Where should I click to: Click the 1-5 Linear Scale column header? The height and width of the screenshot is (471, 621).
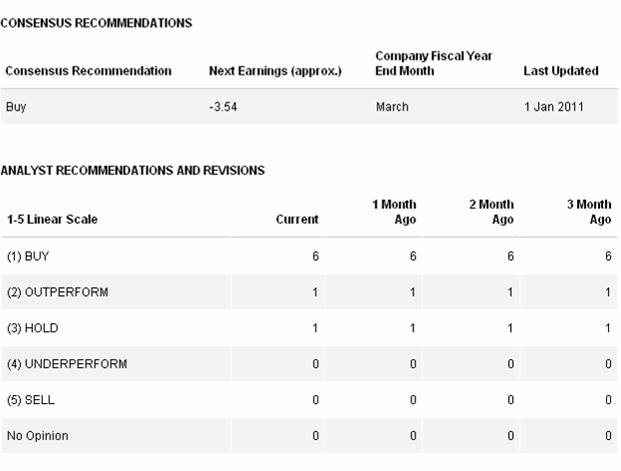[x=52, y=219]
